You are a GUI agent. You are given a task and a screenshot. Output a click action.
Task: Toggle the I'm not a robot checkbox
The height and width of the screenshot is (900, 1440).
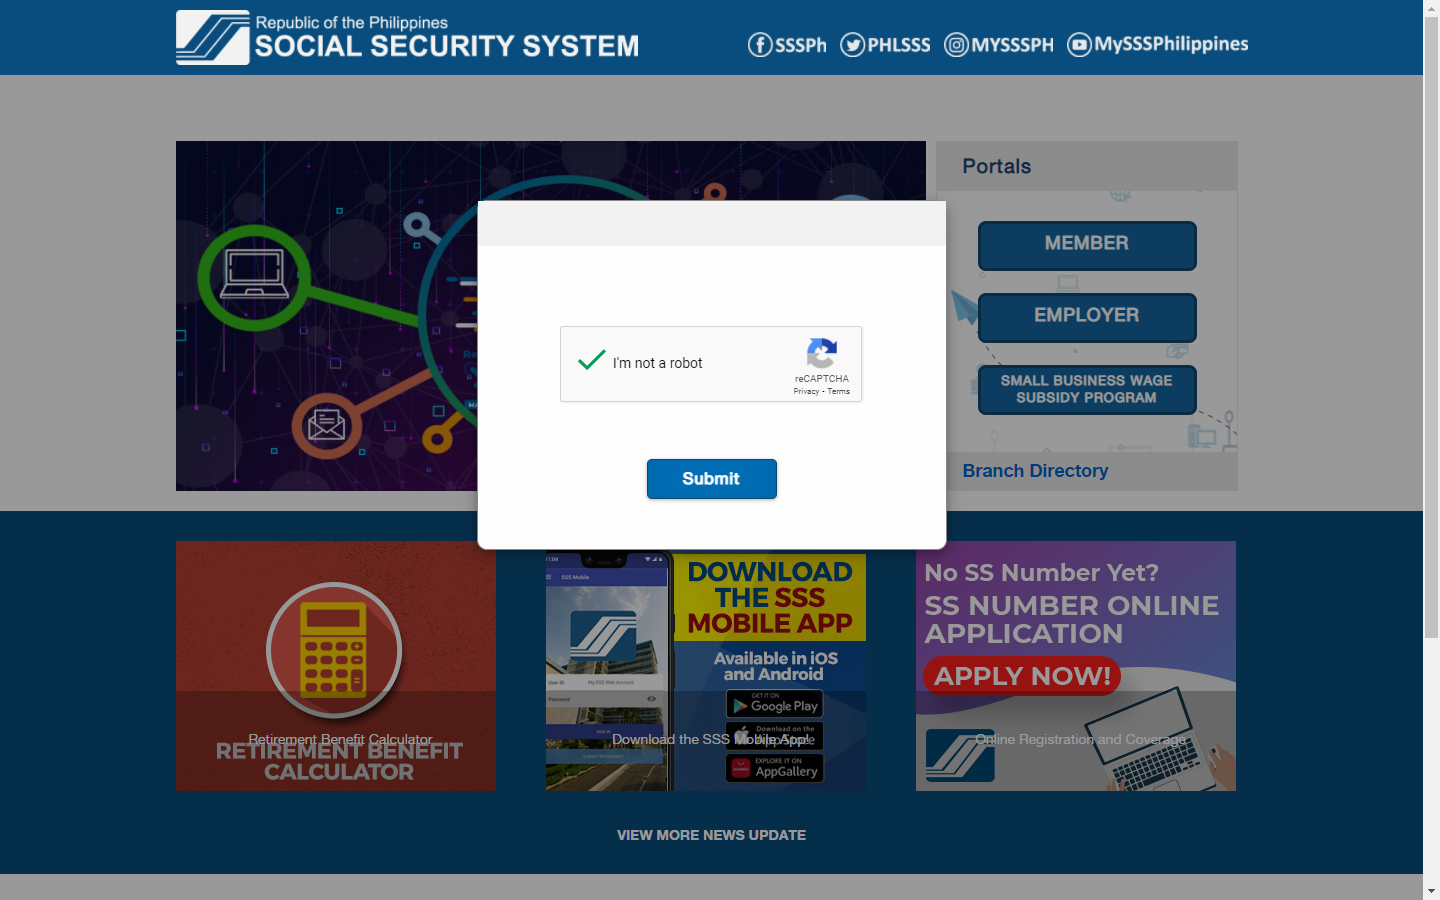coord(592,361)
